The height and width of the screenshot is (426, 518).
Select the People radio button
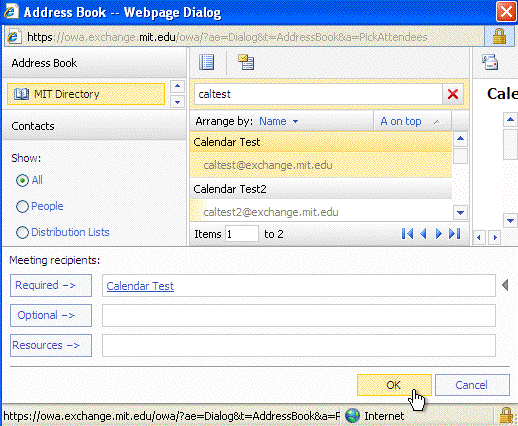click(22, 207)
